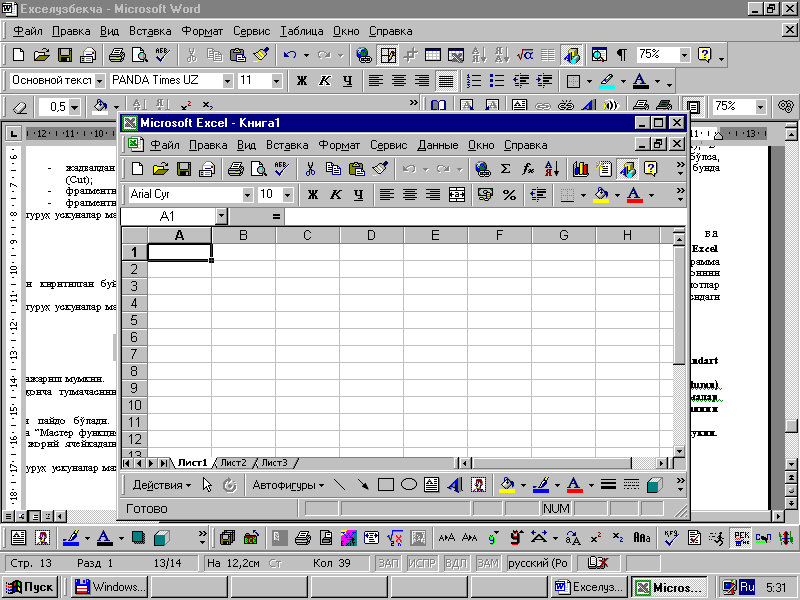The image size is (800, 600).
Task: Click Excel's AutoSum sigma icon
Action: tap(505, 169)
